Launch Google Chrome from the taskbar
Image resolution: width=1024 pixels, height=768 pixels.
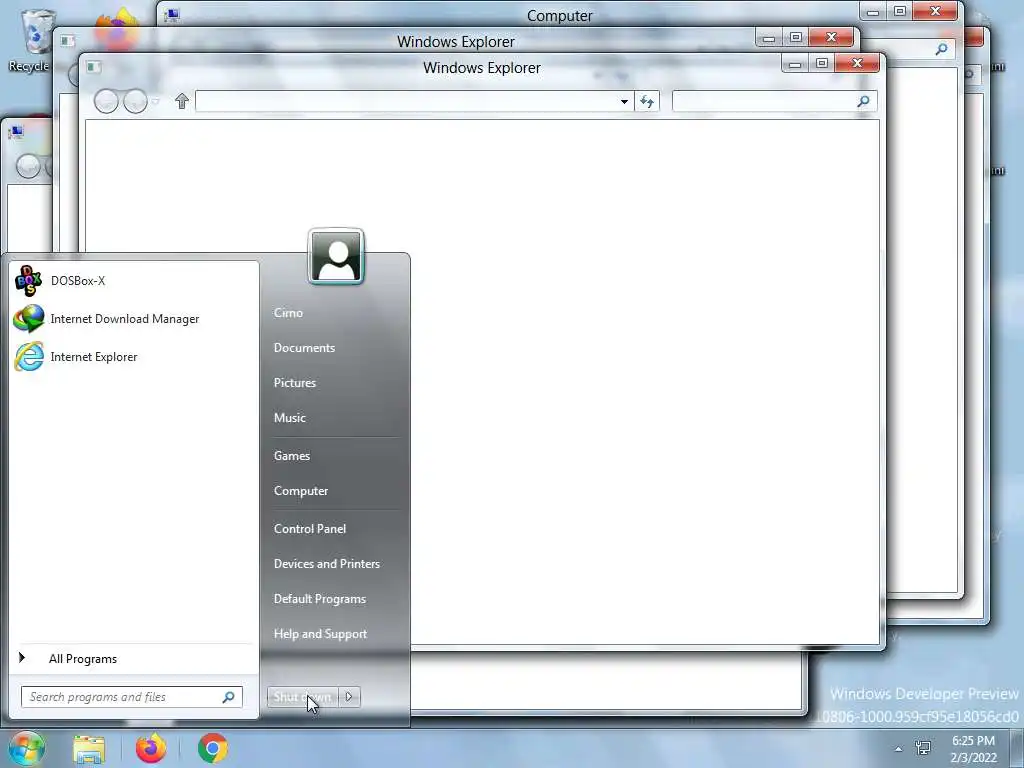click(212, 748)
